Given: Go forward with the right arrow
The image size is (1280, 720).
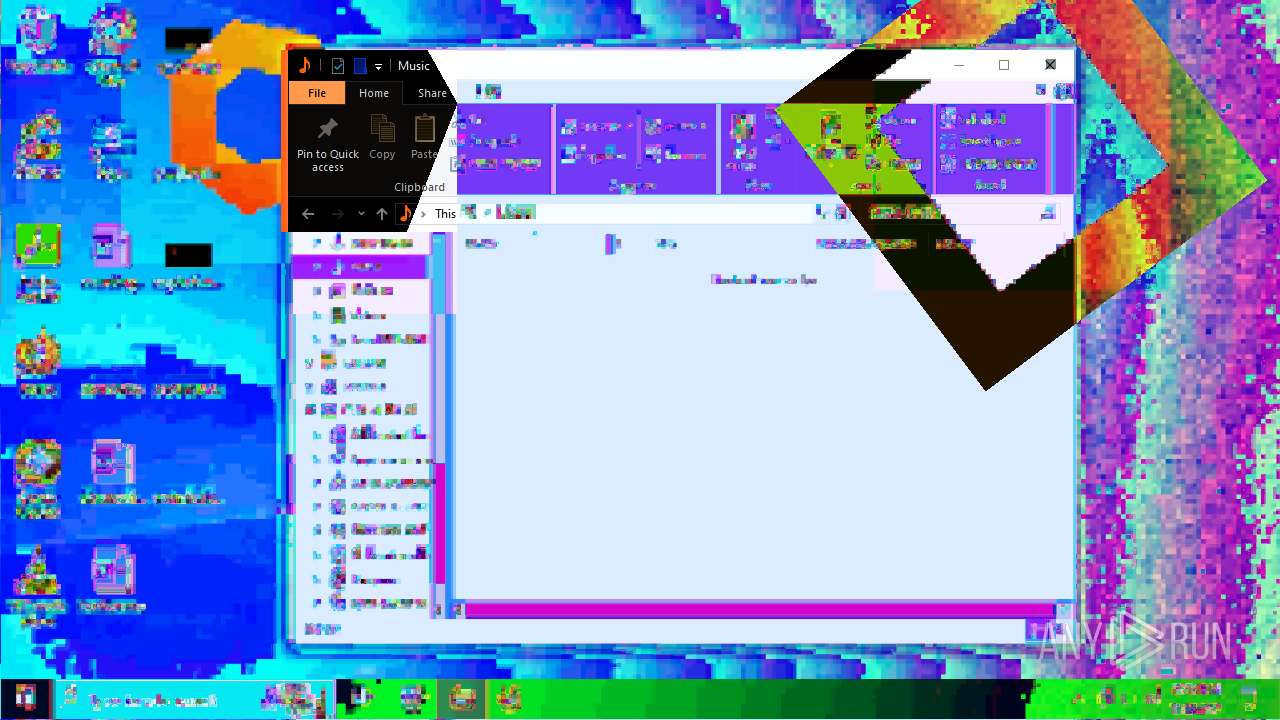Looking at the screenshot, I should (x=337, y=214).
